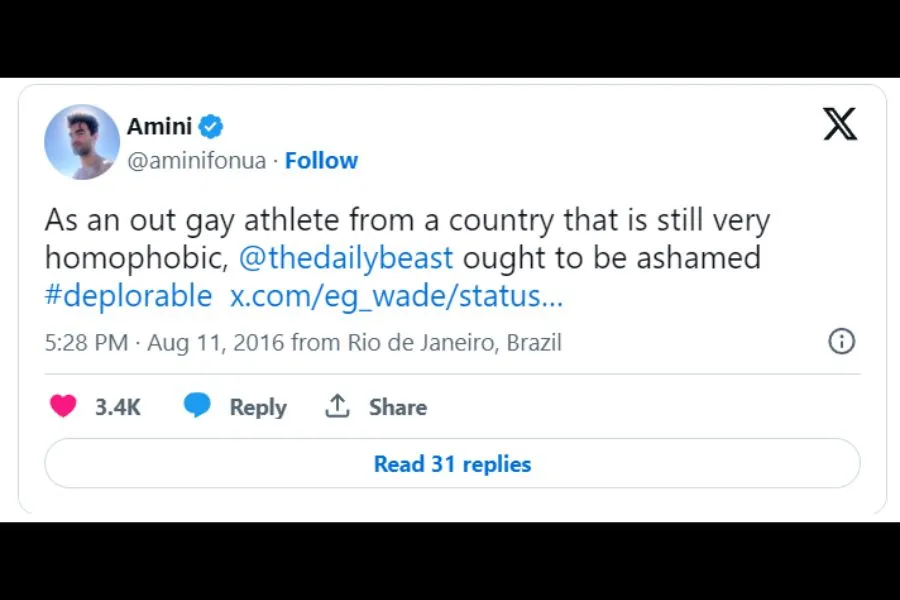
Task: Click the blue reply bubble icon
Action: click(x=197, y=406)
